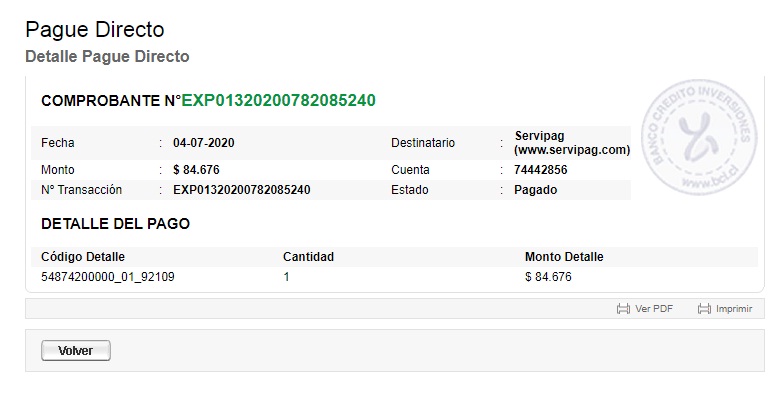Viewport: 783px width, 396px height.
Task: Print receipt using Imprimir link
Action: 734,309
